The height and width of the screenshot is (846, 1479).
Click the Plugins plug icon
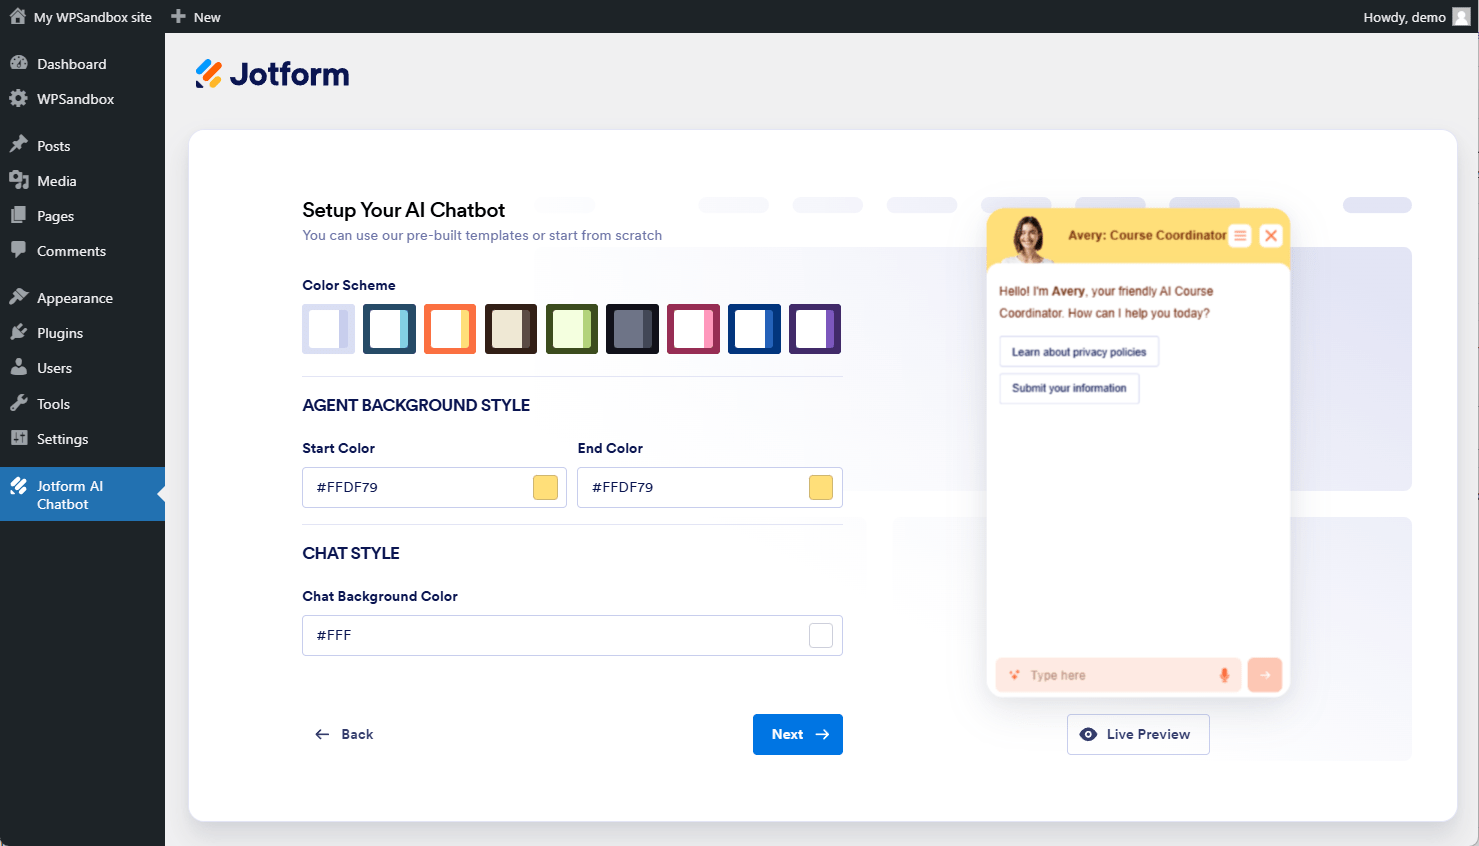coord(19,332)
